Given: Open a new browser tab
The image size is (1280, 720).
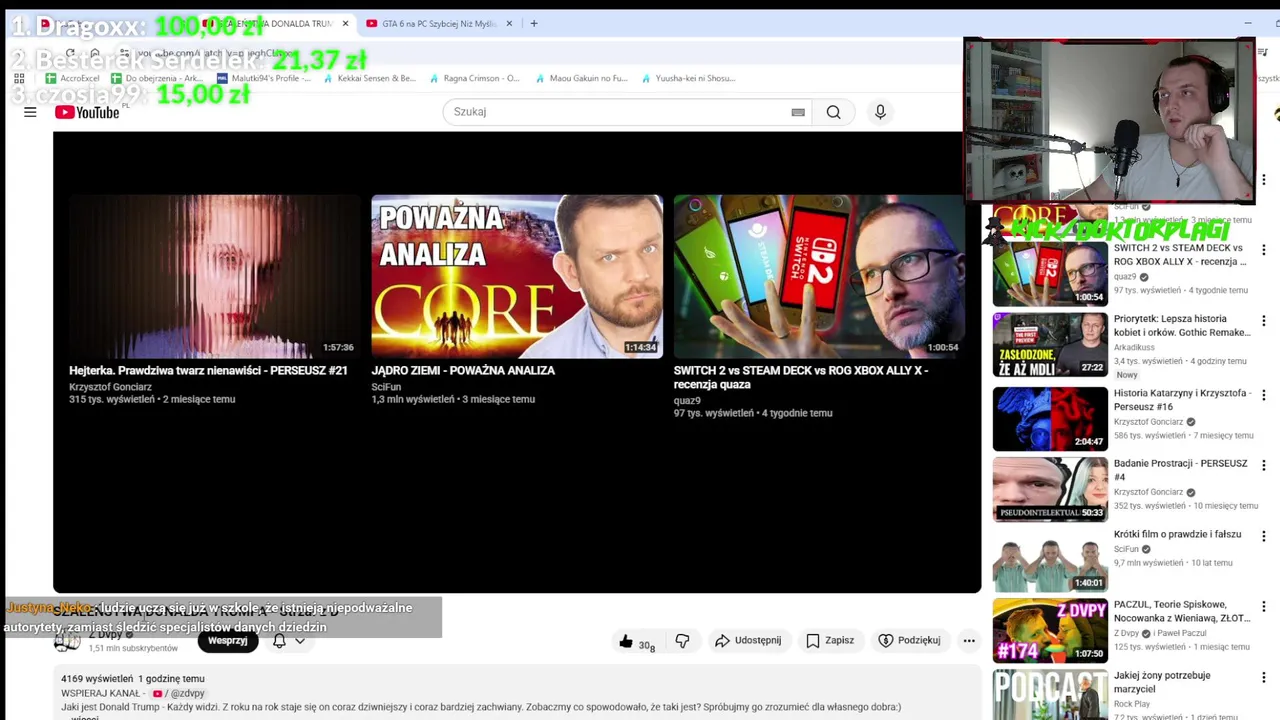Looking at the screenshot, I should (534, 23).
